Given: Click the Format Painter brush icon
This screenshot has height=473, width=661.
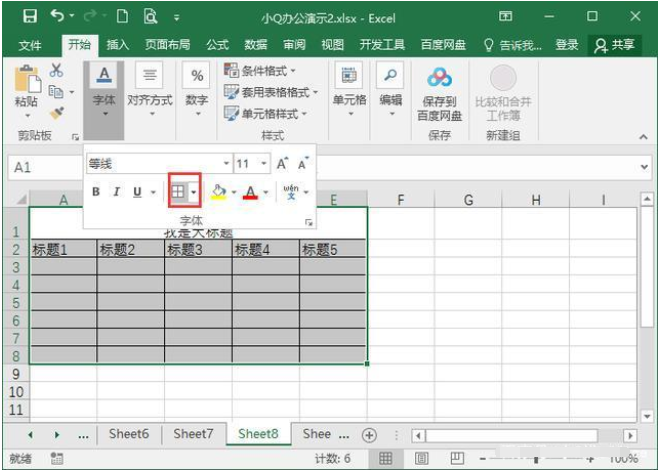Looking at the screenshot, I should [57, 112].
